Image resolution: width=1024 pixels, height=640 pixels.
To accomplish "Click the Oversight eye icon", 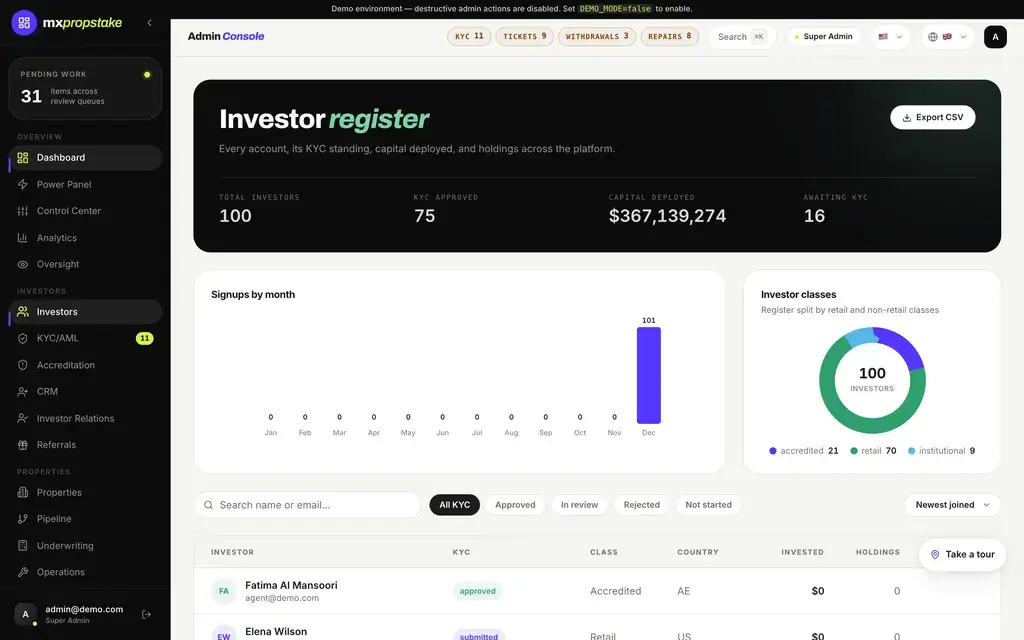I will click(x=23, y=264).
